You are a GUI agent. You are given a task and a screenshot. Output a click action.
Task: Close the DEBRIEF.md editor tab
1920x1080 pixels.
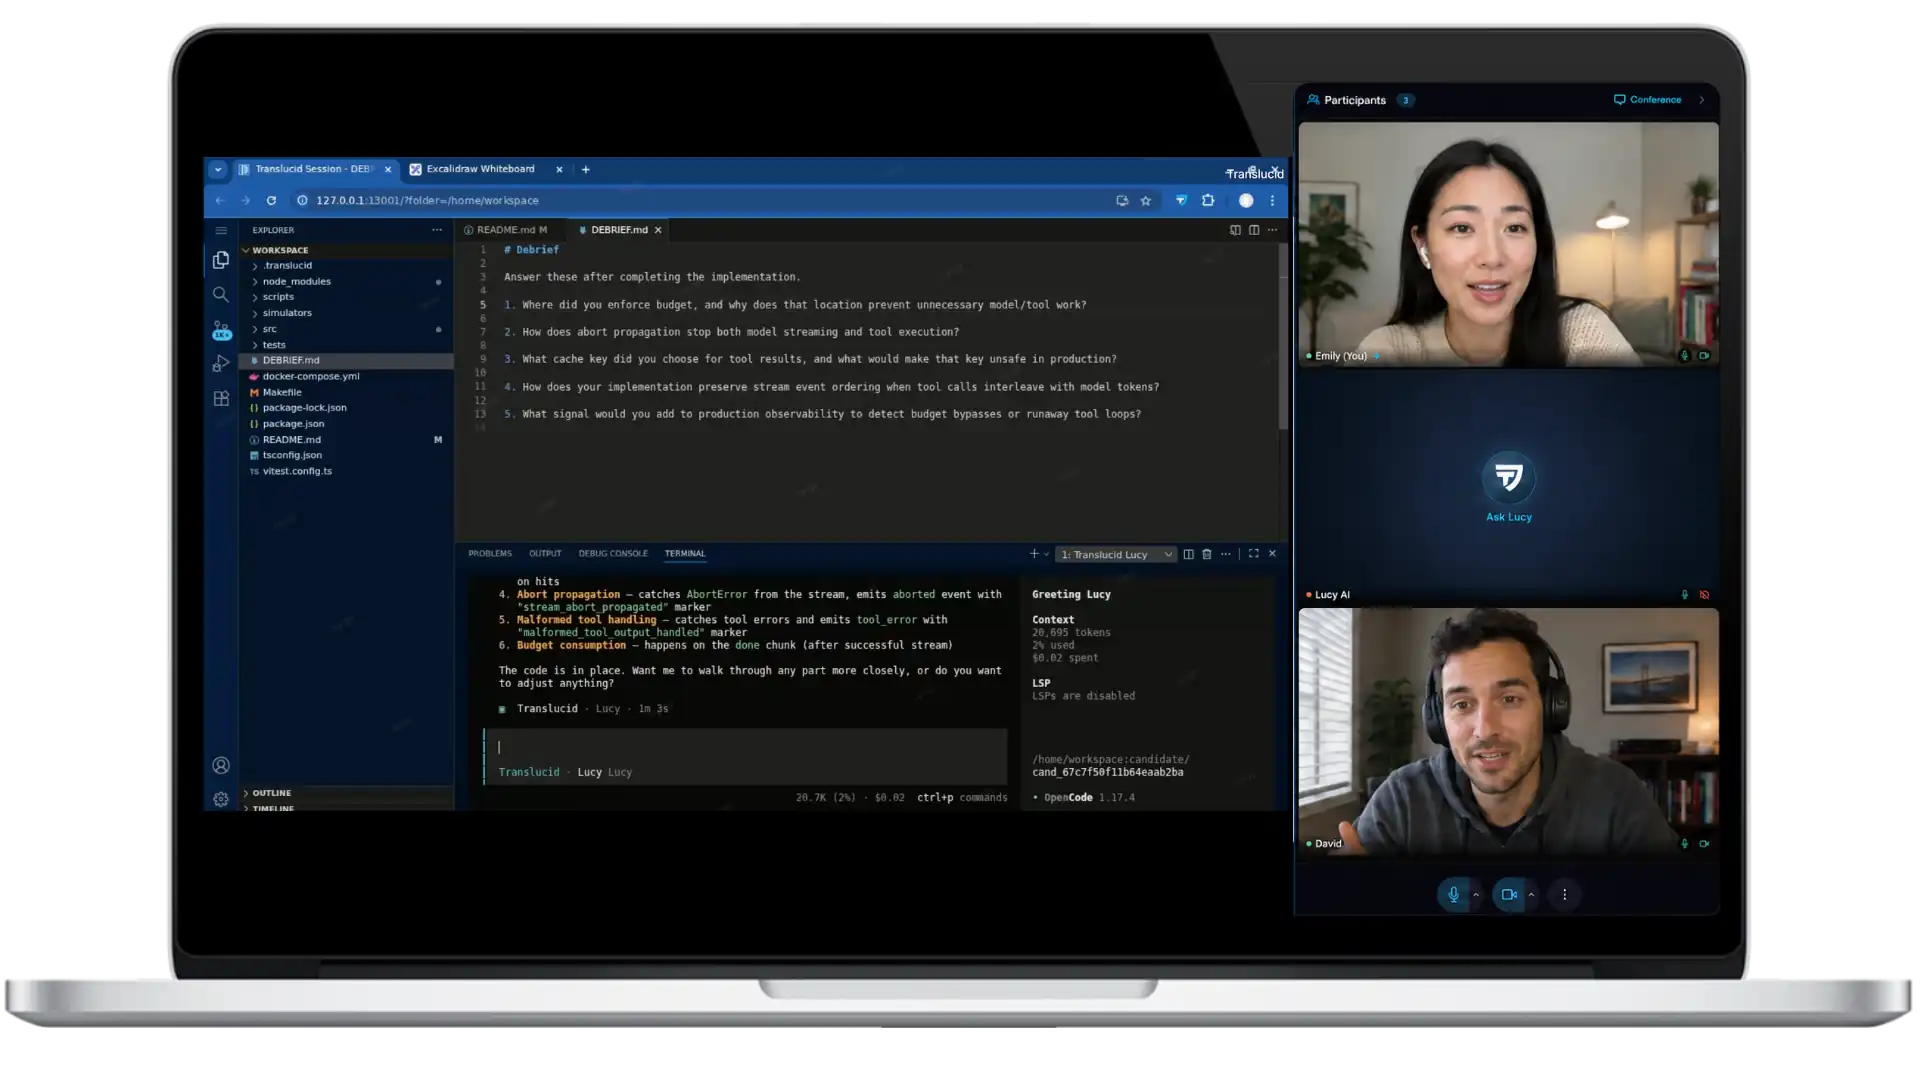pos(658,230)
